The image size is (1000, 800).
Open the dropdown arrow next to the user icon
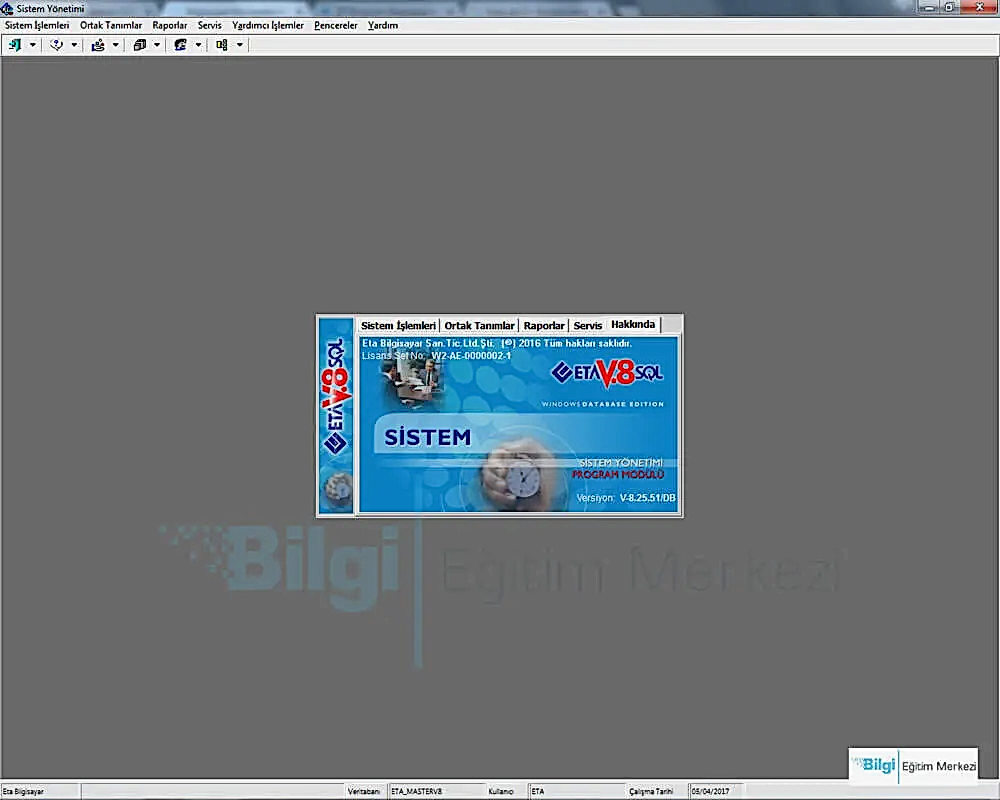click(116, 45)
